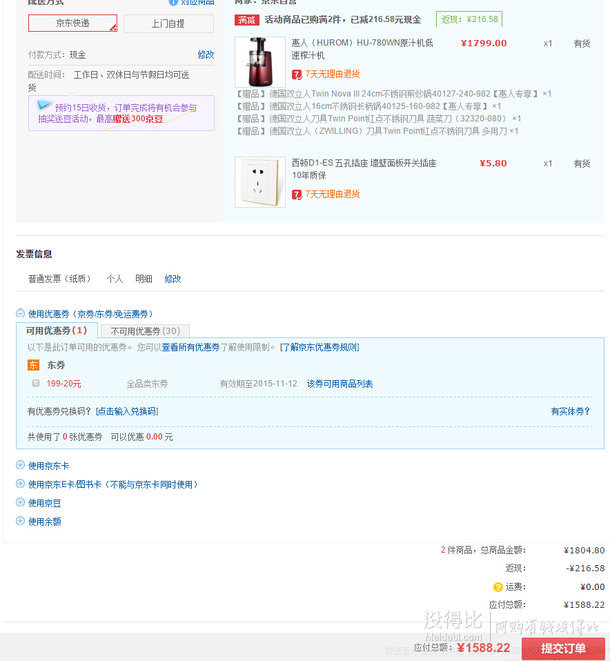
Task: Click the 预约15日收货 lottery promo banner
Action: coord(121,113)
